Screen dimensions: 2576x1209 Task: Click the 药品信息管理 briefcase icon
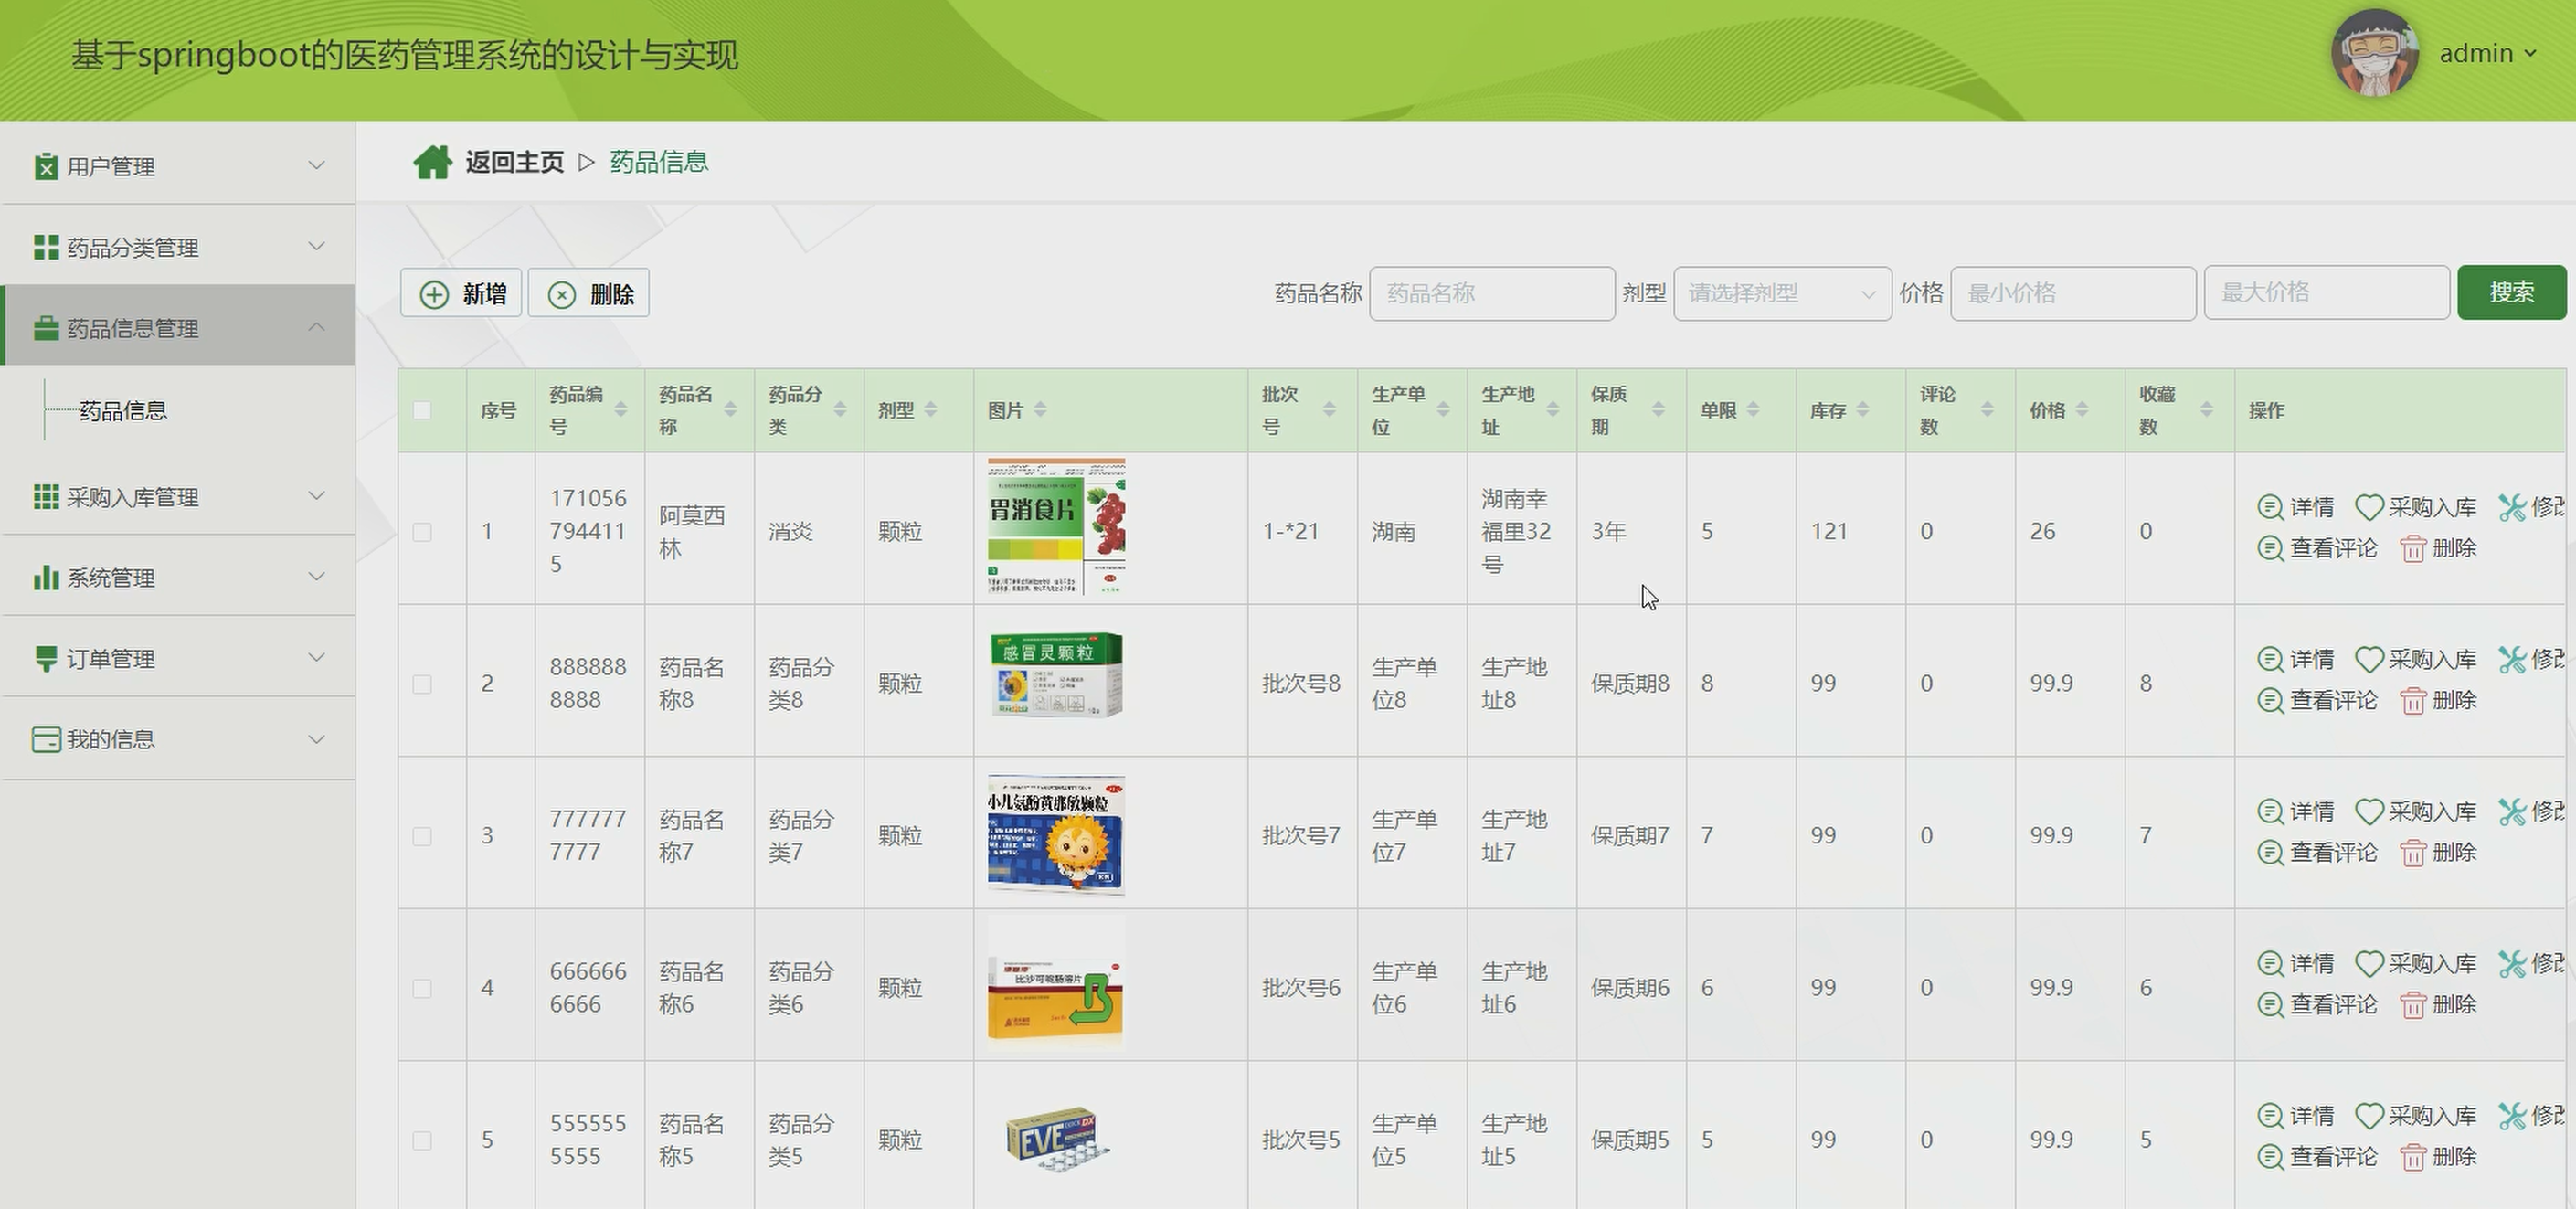point(46,328)
